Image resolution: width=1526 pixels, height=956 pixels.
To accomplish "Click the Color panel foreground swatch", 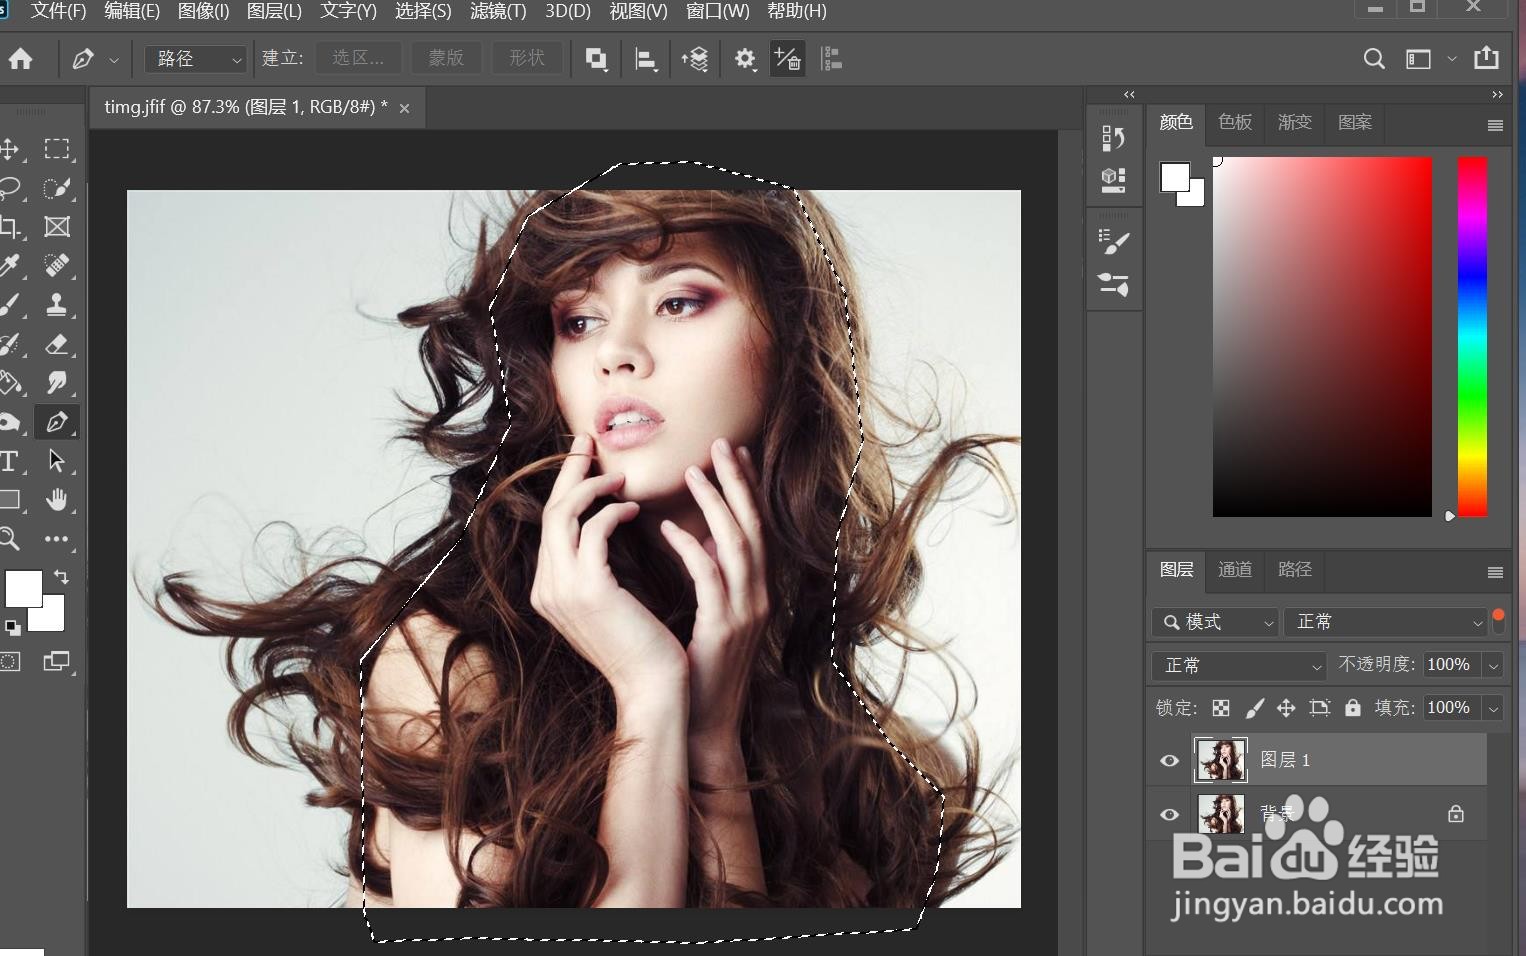I will coord(1175,178).
